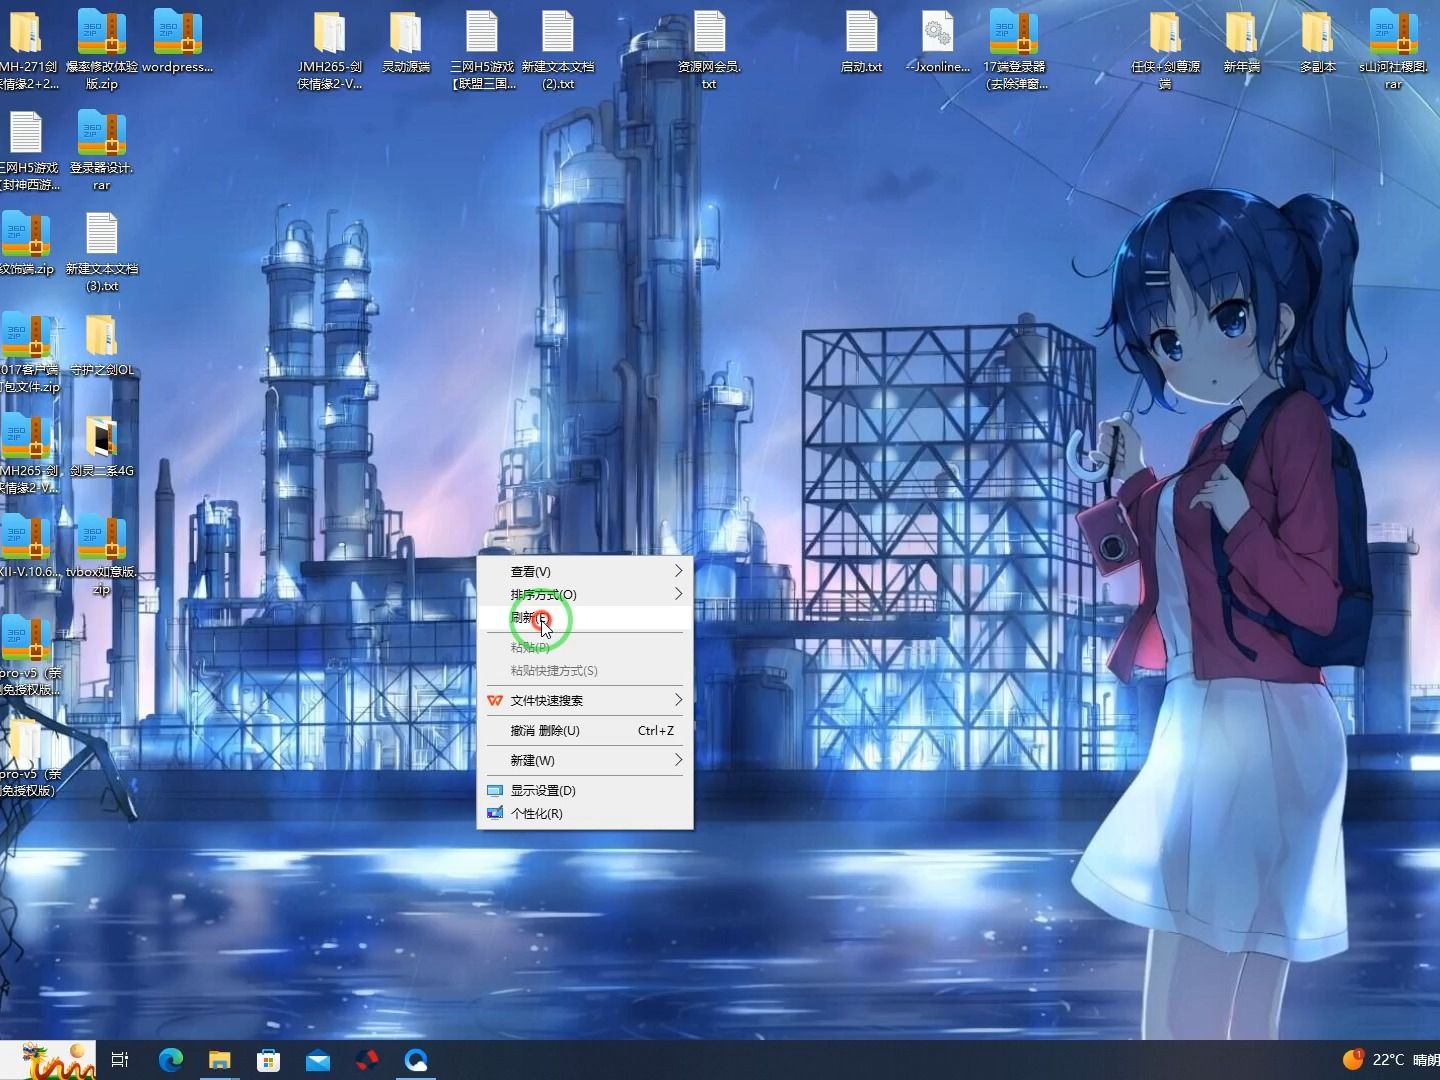Open the Mail app from the taskbar
This screenshot has width=1440, height=1080.
click(x=318, y=1060)
